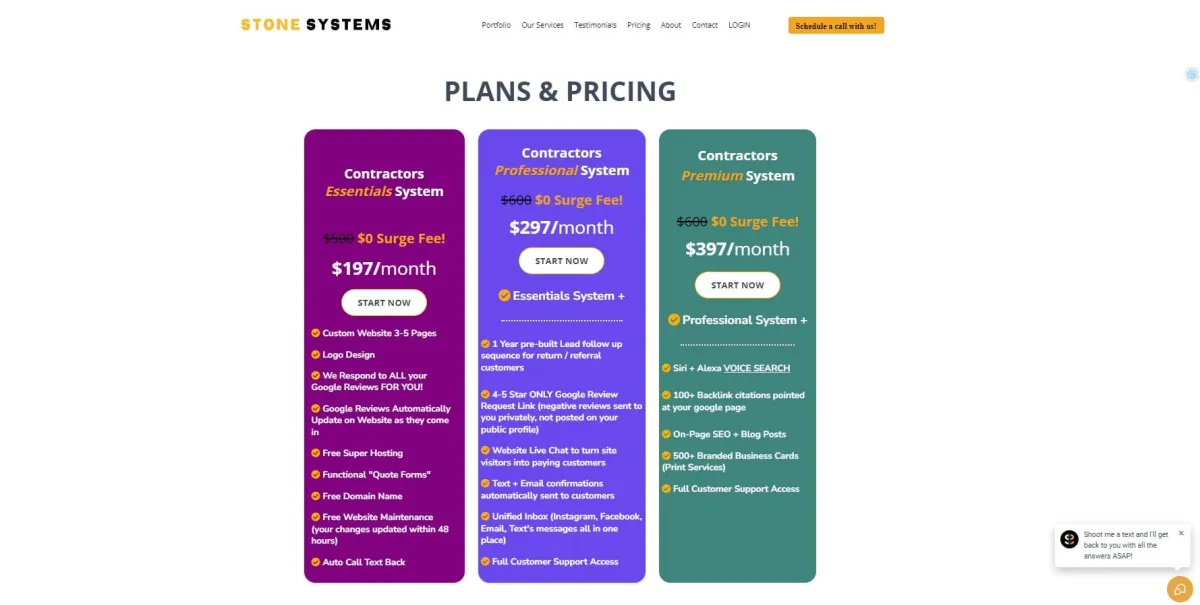The width and height of the screenshot is (1200, 605).
Task: Click the checkmark beside Unified Inbox feature
Action: point(485,516)
